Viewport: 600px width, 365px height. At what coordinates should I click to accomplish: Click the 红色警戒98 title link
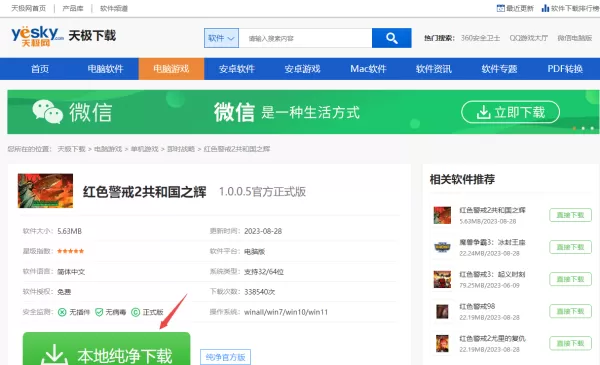pyautogui.click(x=477, y=306)
